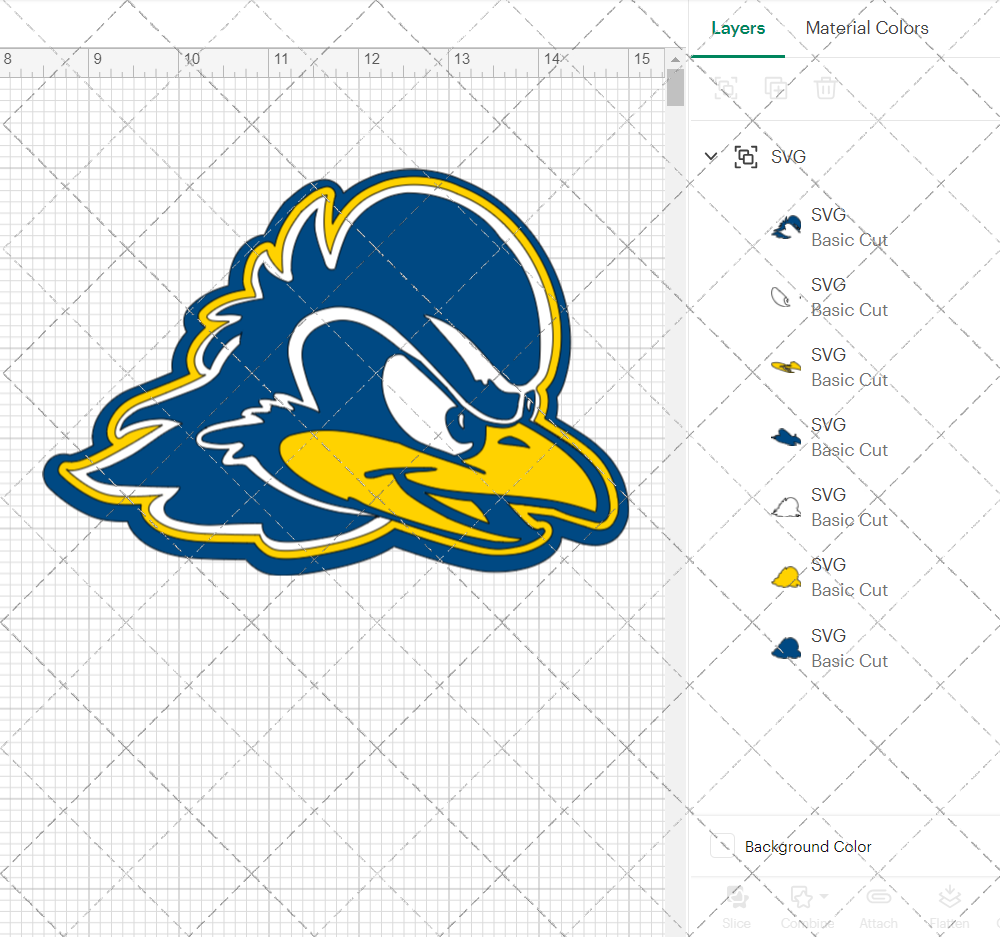The height and width of the screenshot is (937, 1000).
Task: Click the Flatten button
Action: (x=950, y=907)
